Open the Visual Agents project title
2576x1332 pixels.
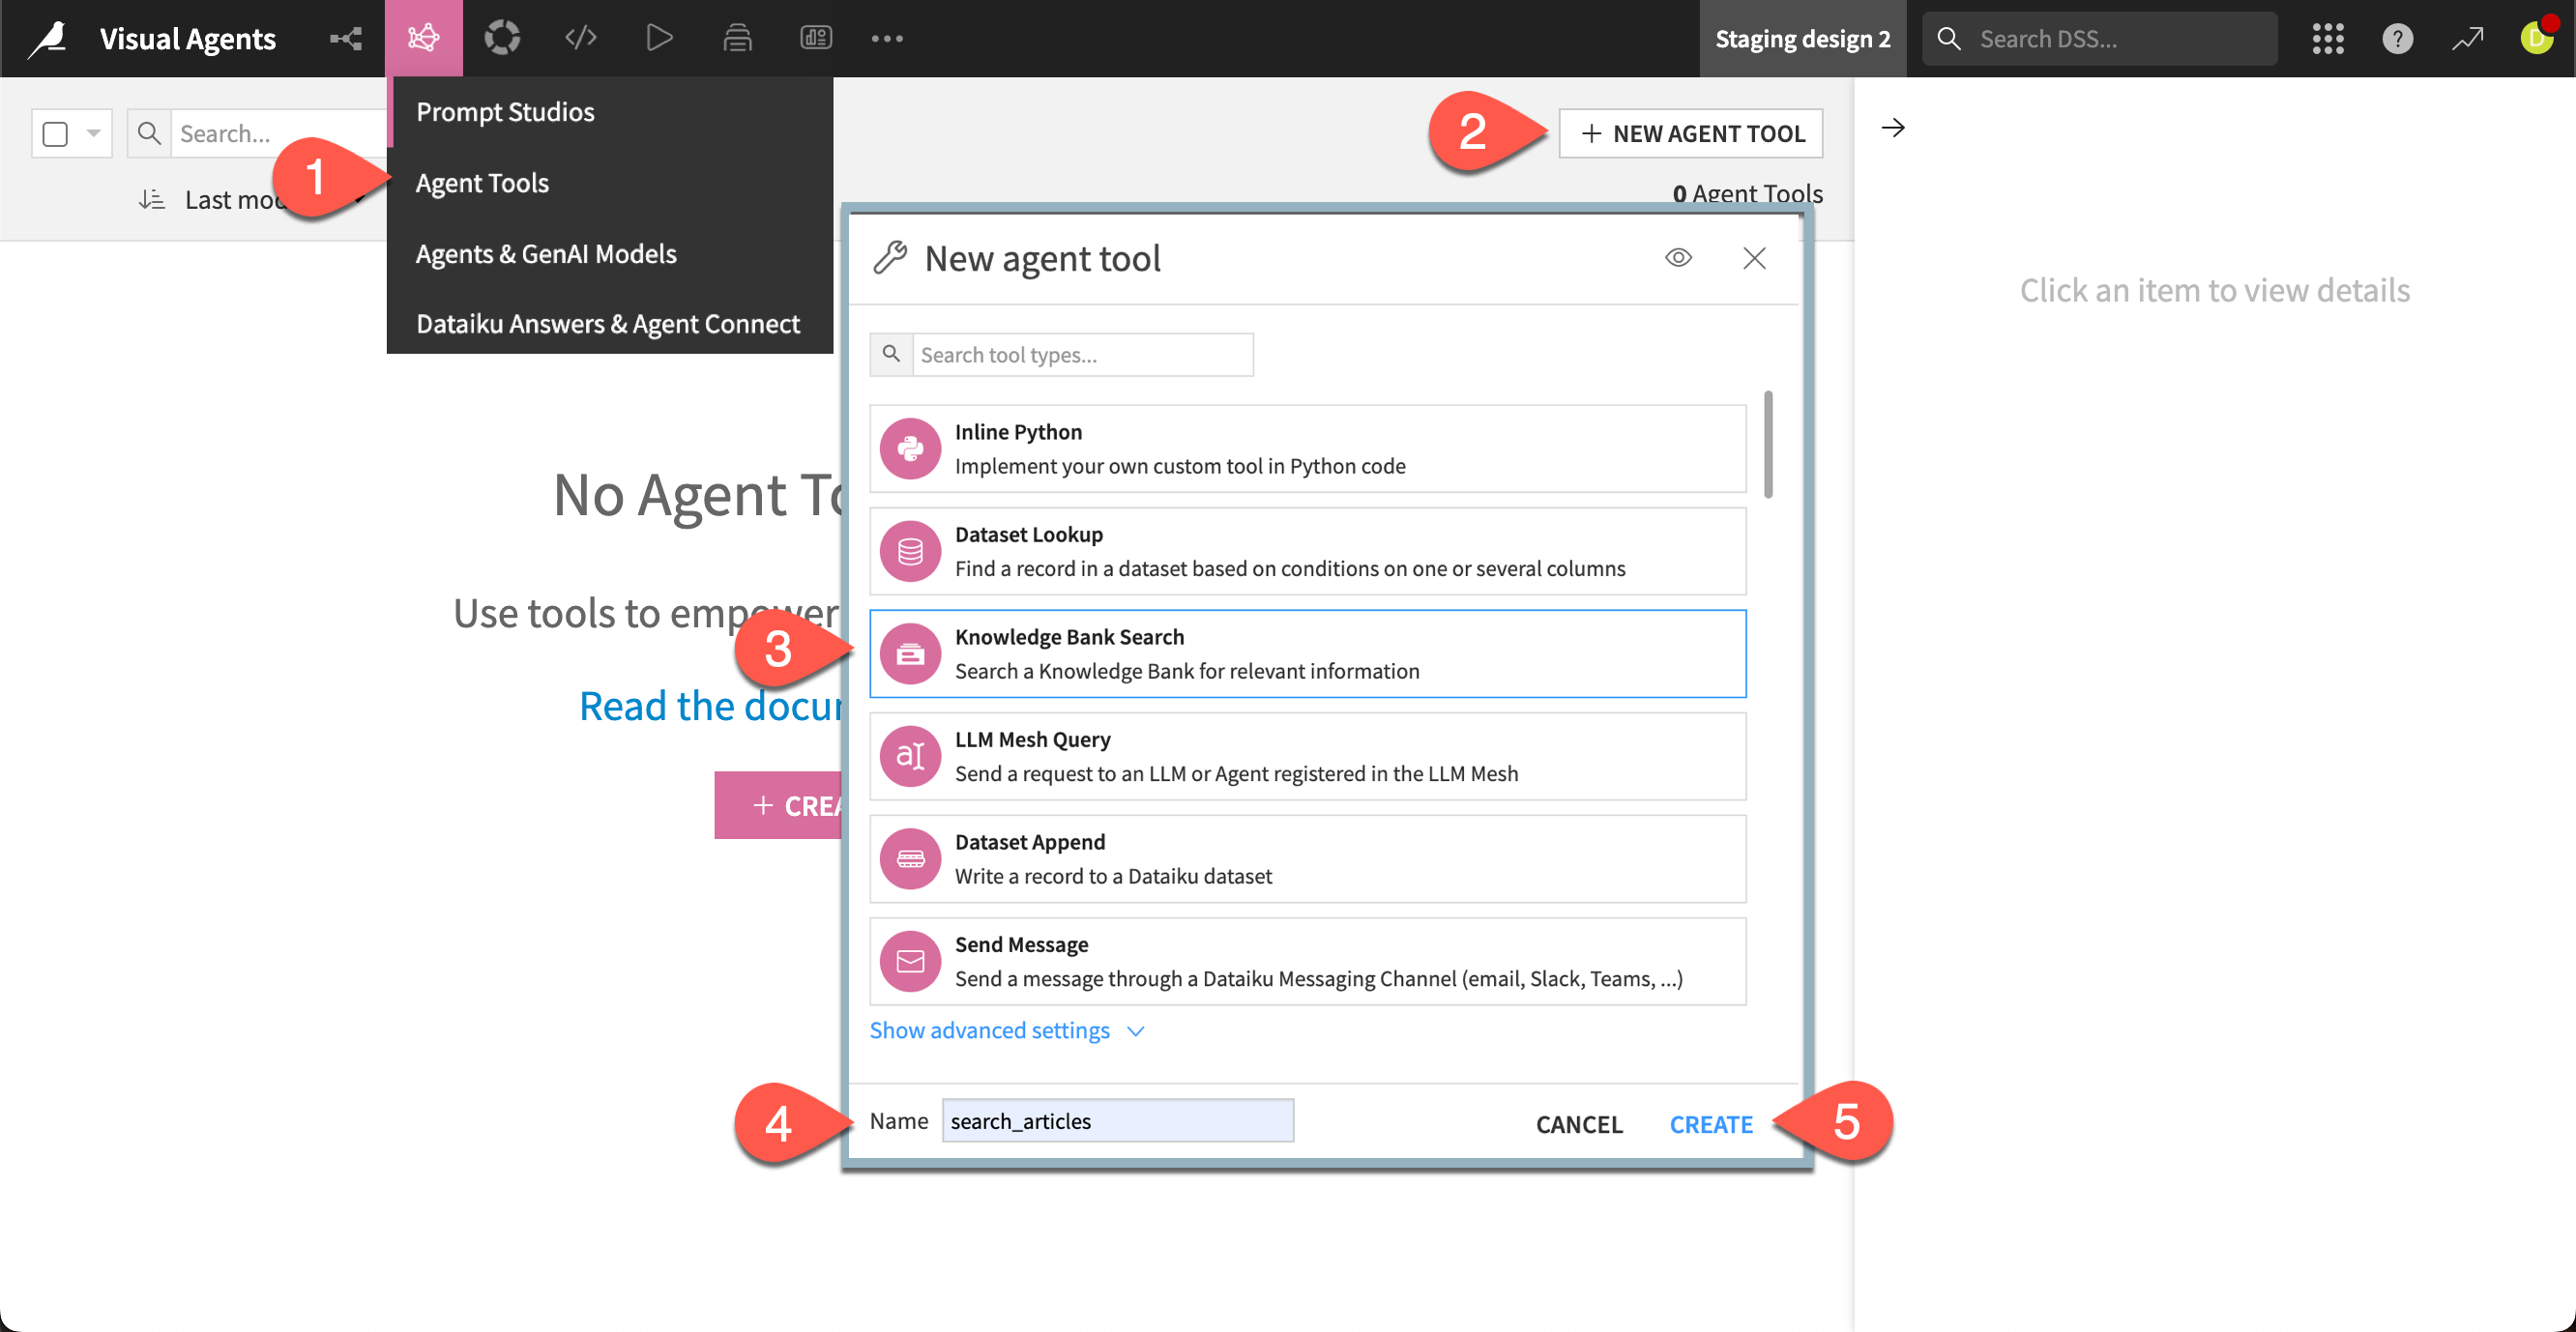click(x=187, y=39)
